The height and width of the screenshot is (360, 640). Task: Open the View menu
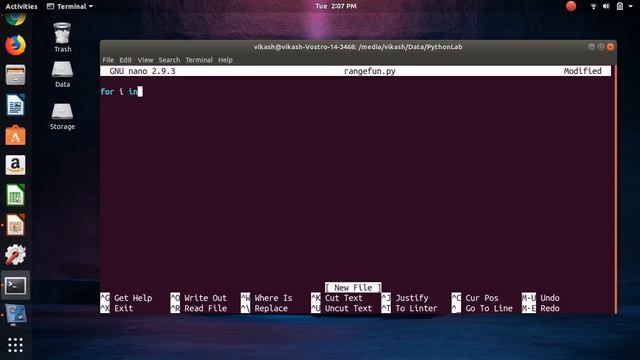[145, 60]
